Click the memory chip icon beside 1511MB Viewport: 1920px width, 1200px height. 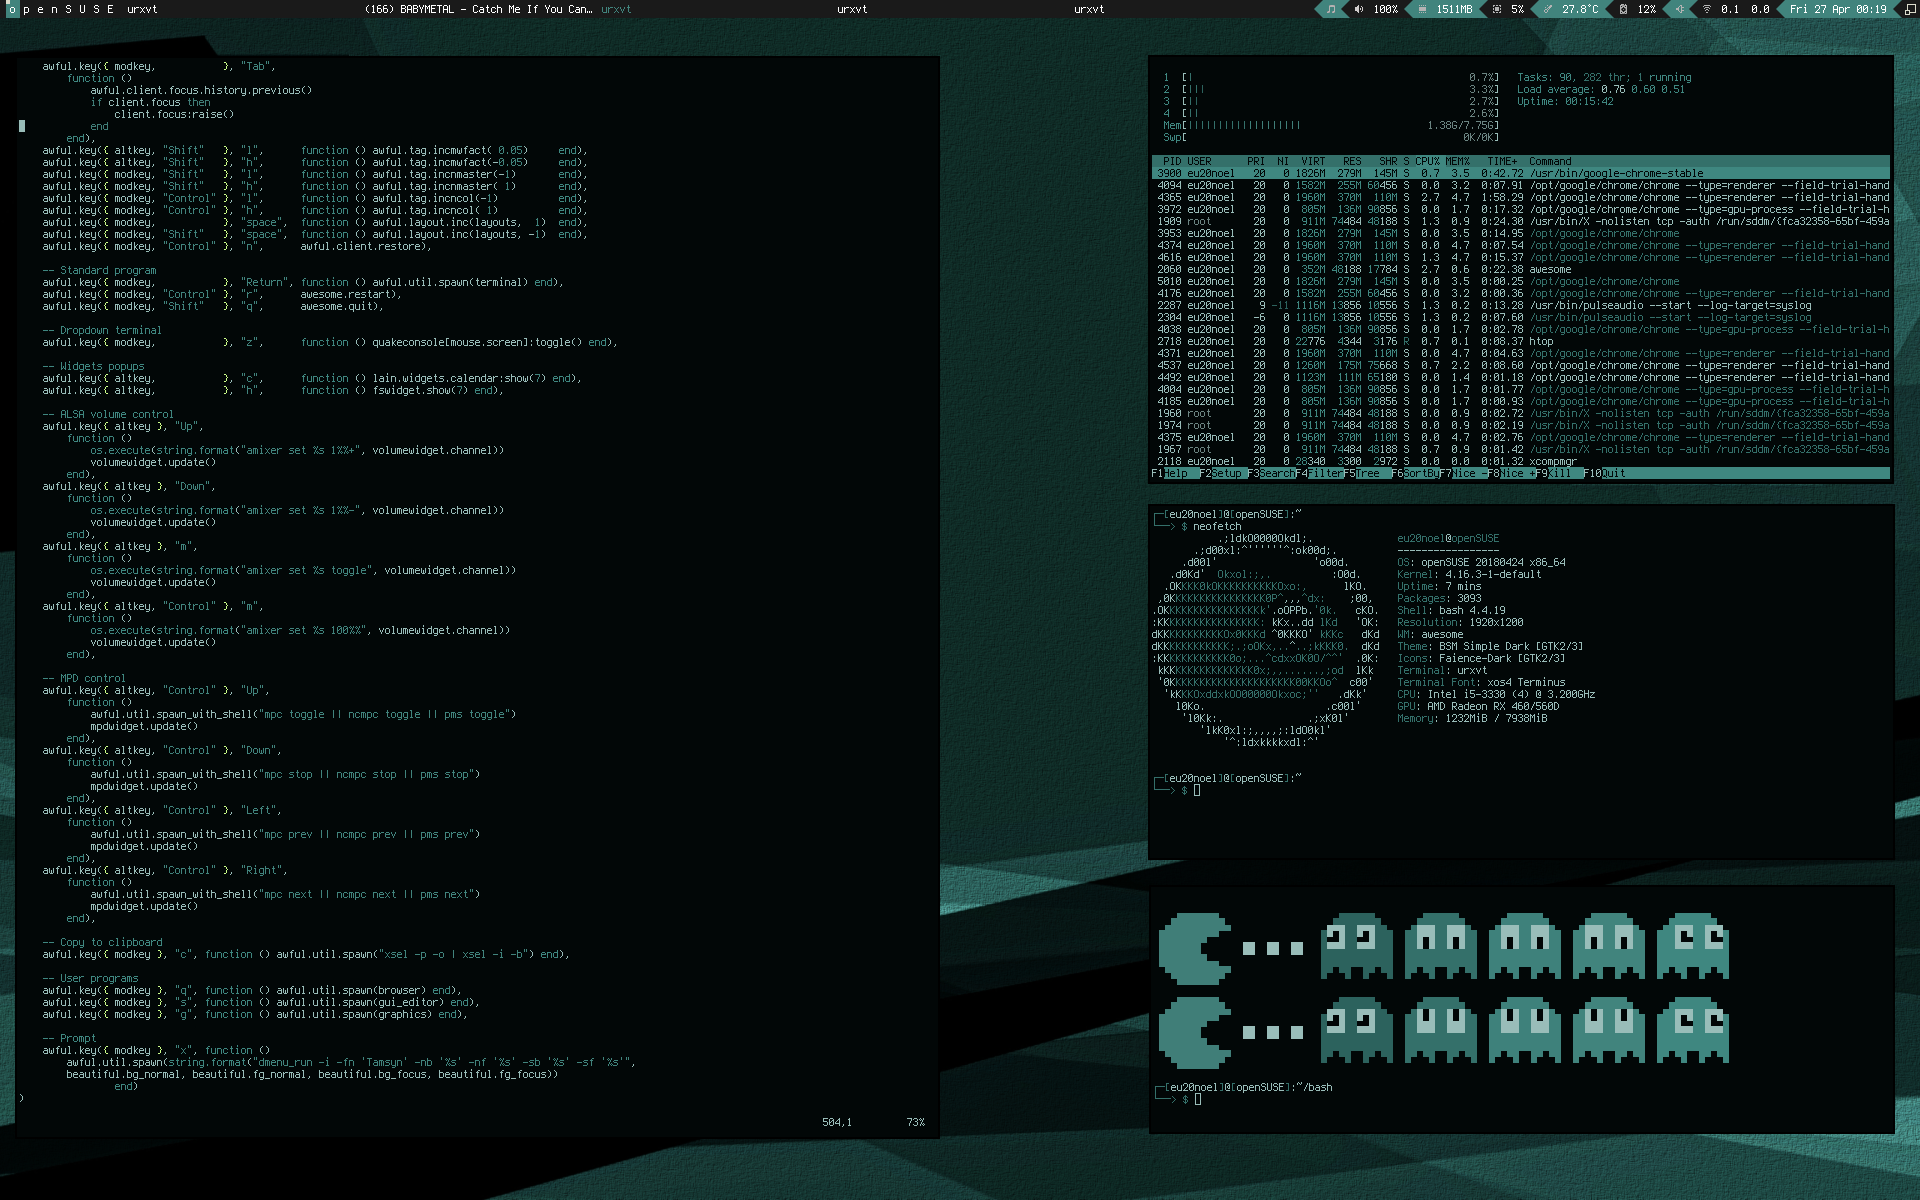(x=1422, y=9)
